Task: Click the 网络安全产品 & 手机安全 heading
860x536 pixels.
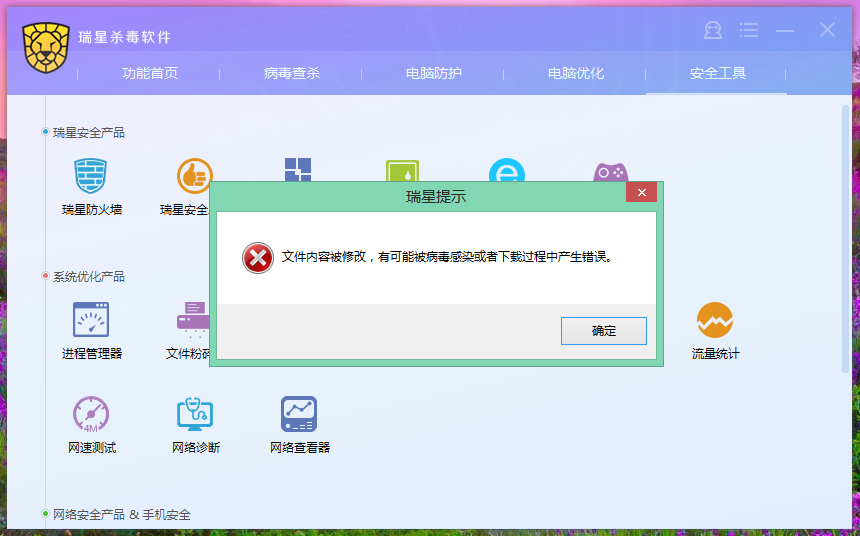Action: pyautogui.click(x=122, y=515)
